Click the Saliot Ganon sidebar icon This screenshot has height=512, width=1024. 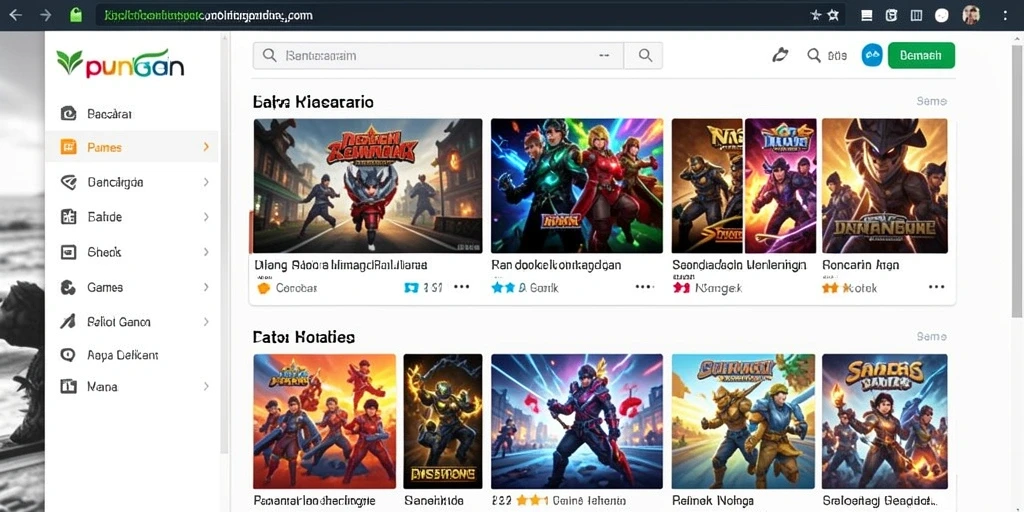pyautogui.click(x=68, y=321)
